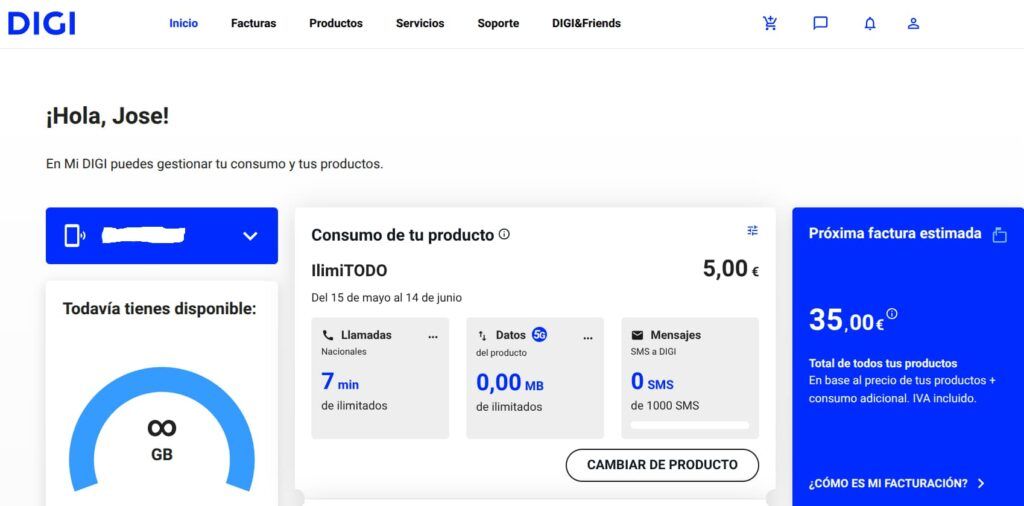Open Llamadas more options menu

pos(432,337)
